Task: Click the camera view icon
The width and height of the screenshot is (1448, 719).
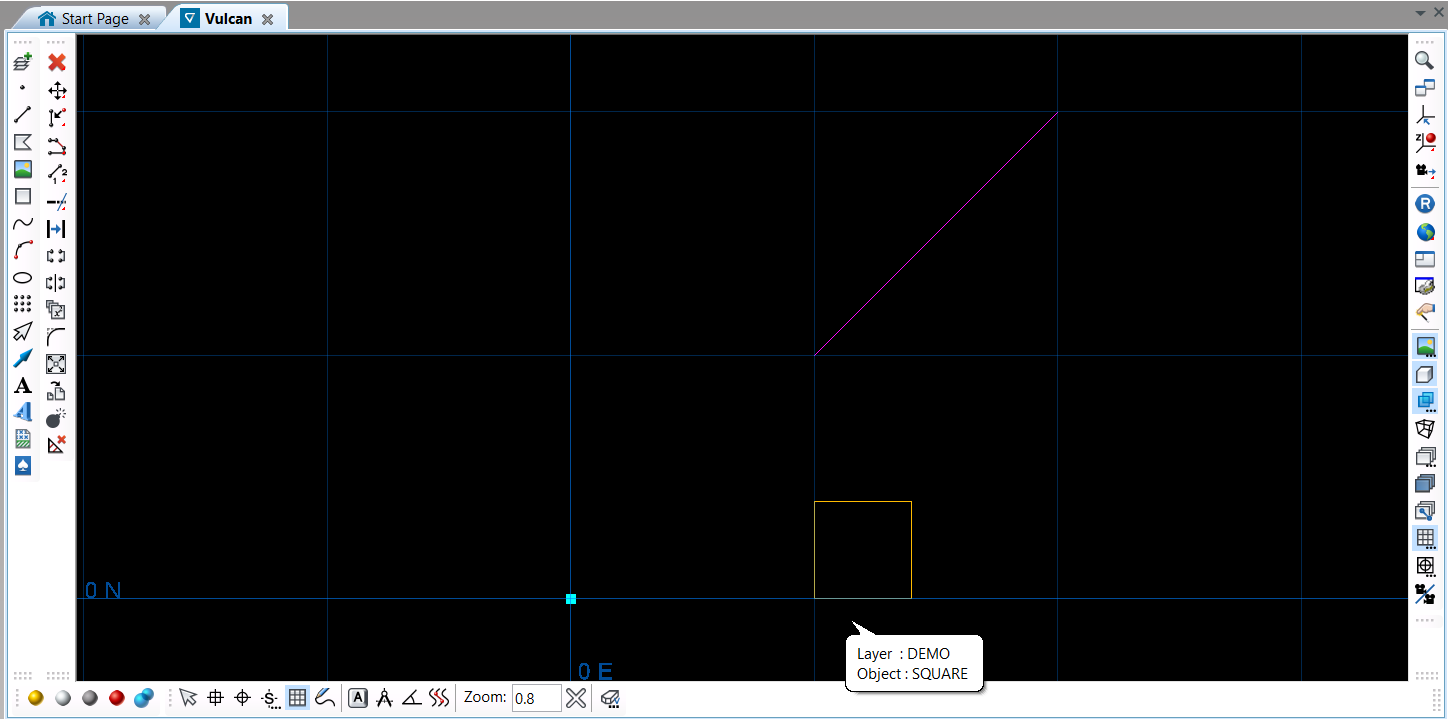Action: 1425,171
